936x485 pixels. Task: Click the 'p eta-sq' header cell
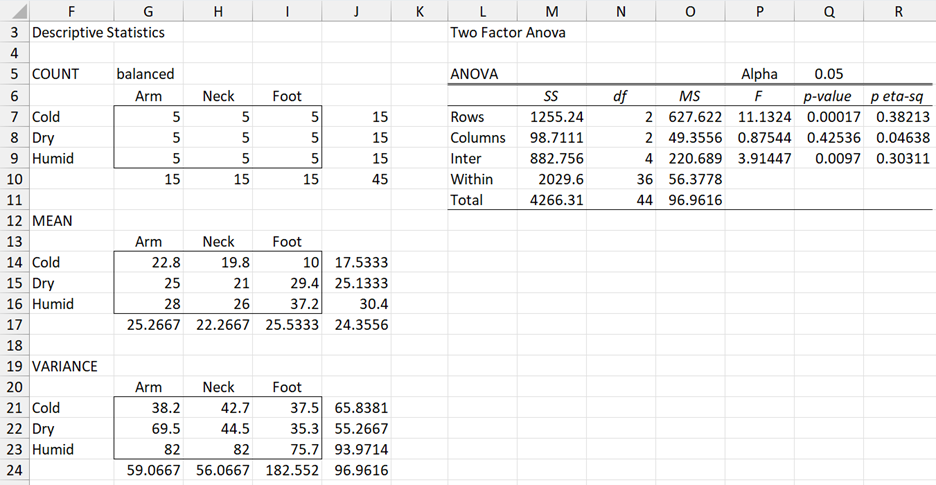click(x=899, y=95)
